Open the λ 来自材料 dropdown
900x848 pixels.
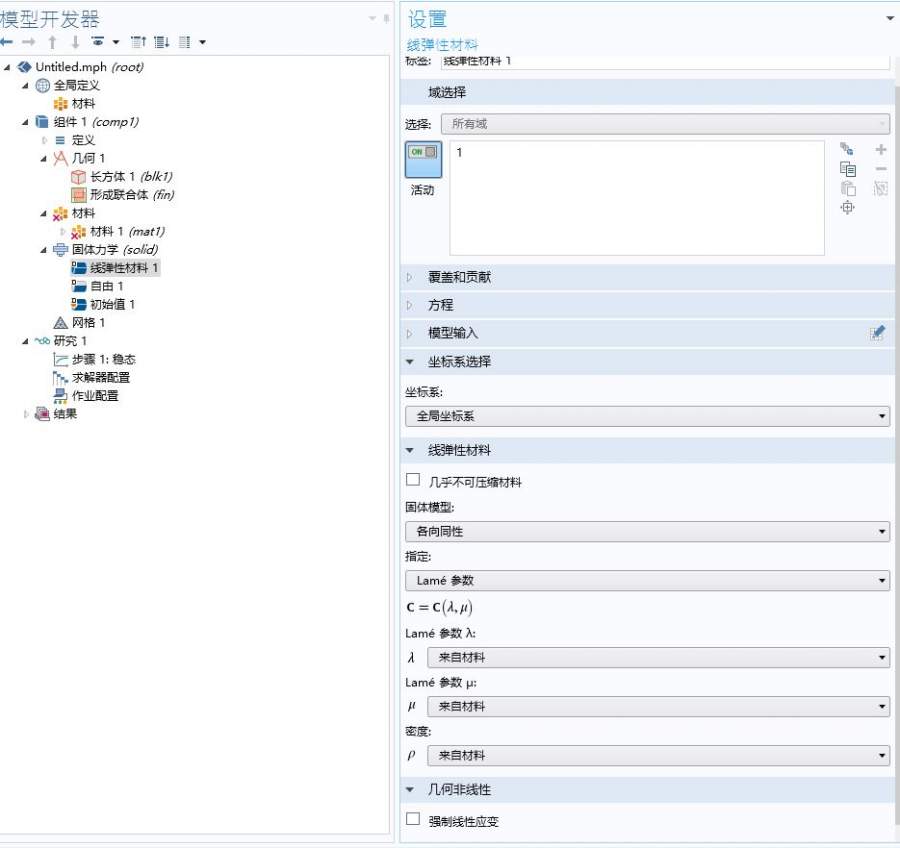tap(658, 658)
